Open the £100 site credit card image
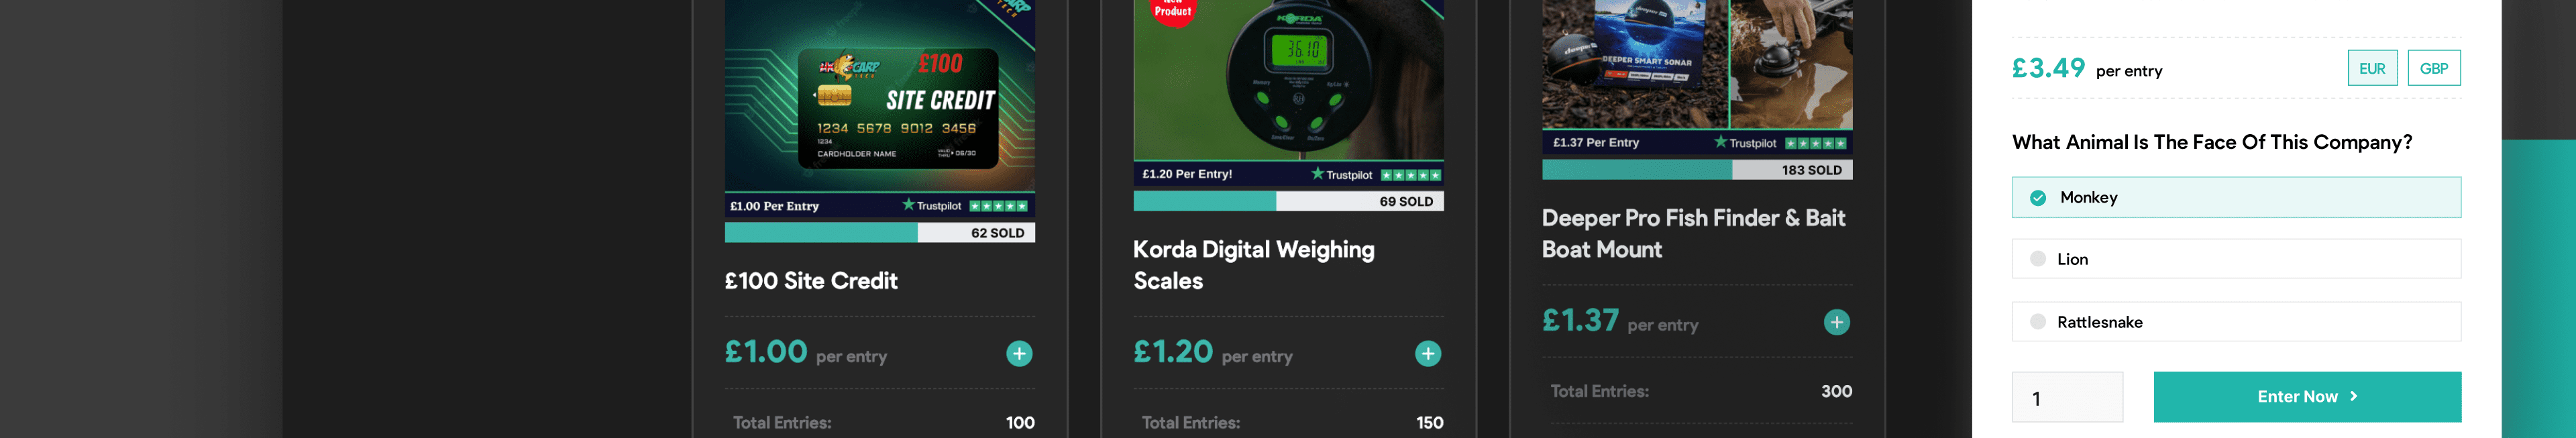Image resolution: width=2576 pixels, height=438 pixels. pyautogui.click(x=880, y=95)
